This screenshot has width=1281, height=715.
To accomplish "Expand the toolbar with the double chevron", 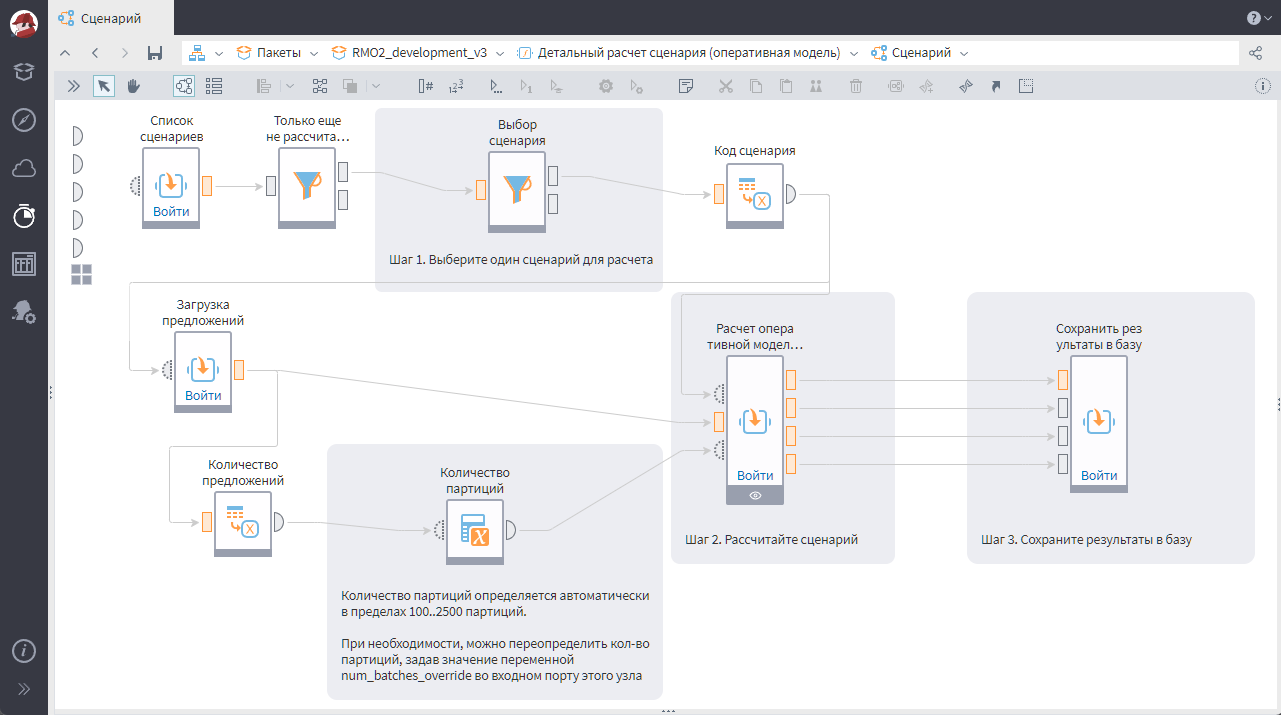I will [x=73, y=86].
